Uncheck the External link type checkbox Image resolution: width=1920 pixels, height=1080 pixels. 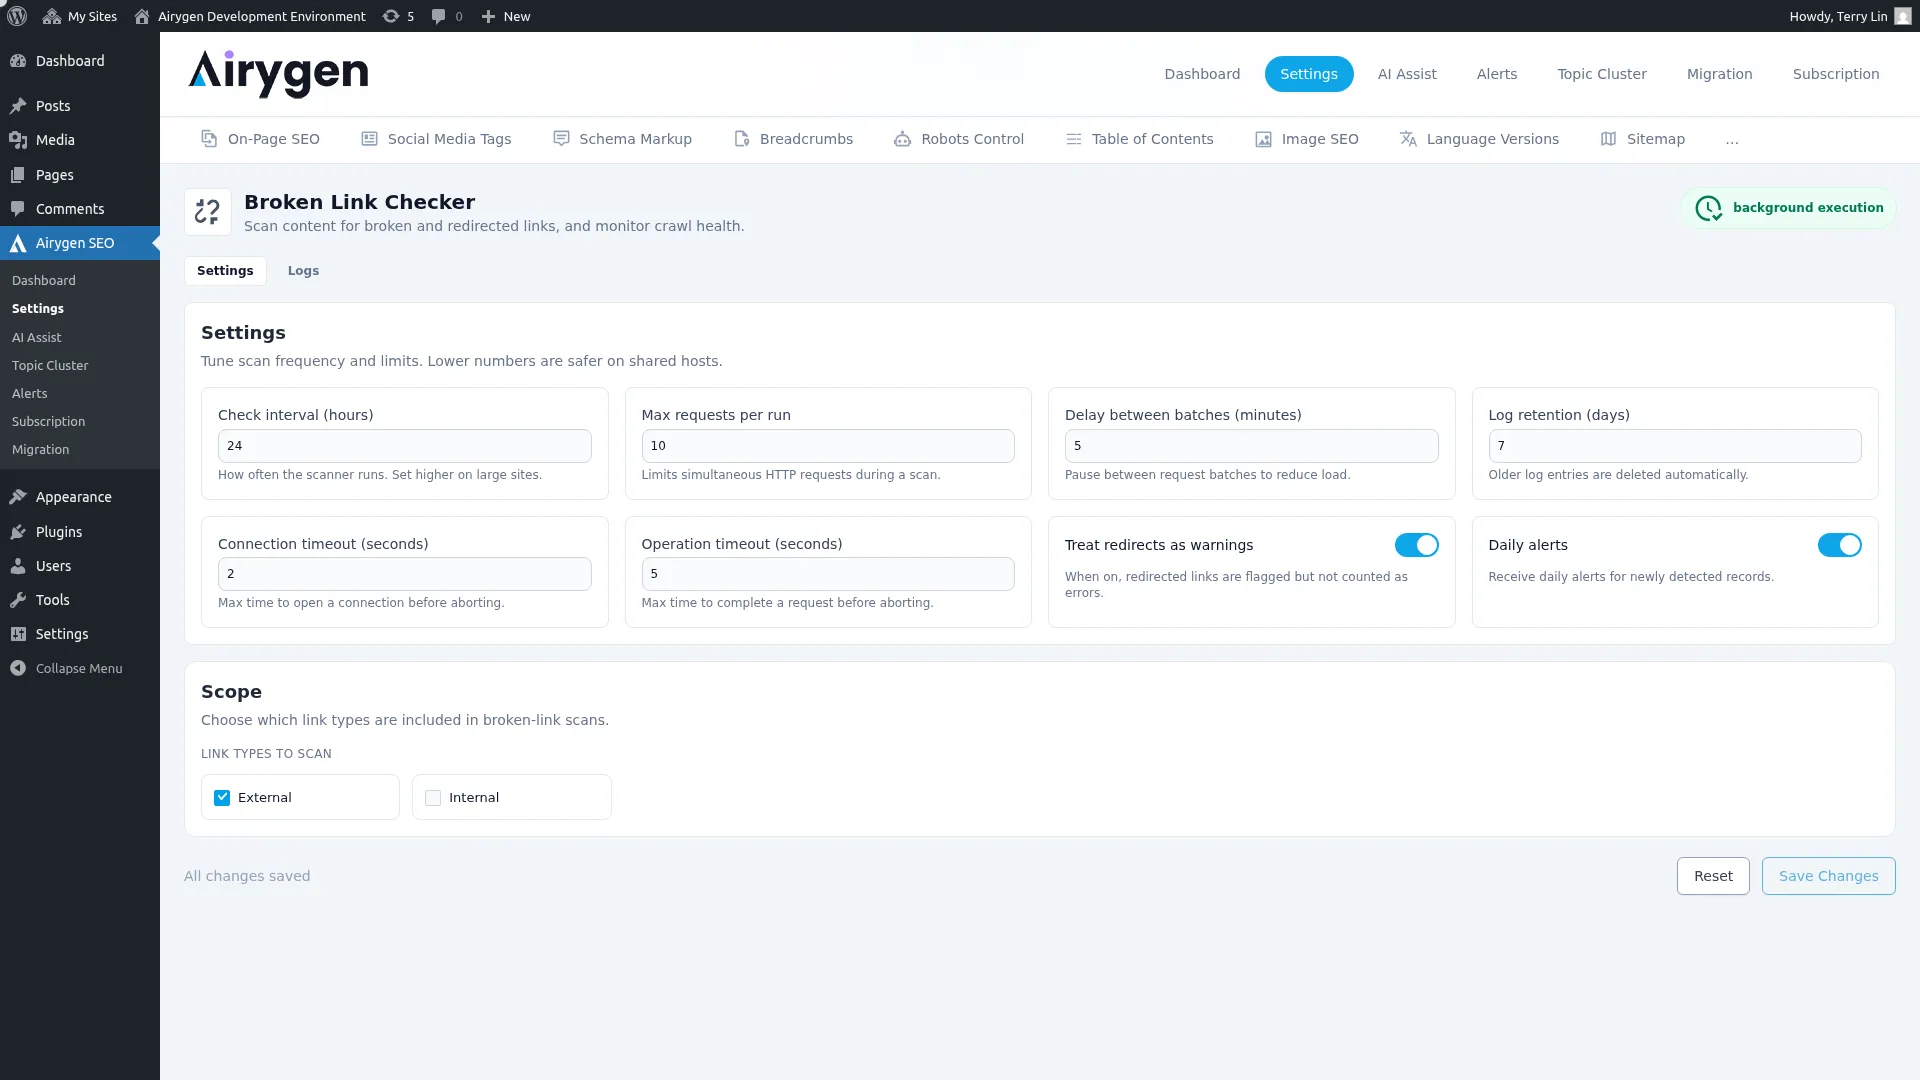[x=222, y=798]
